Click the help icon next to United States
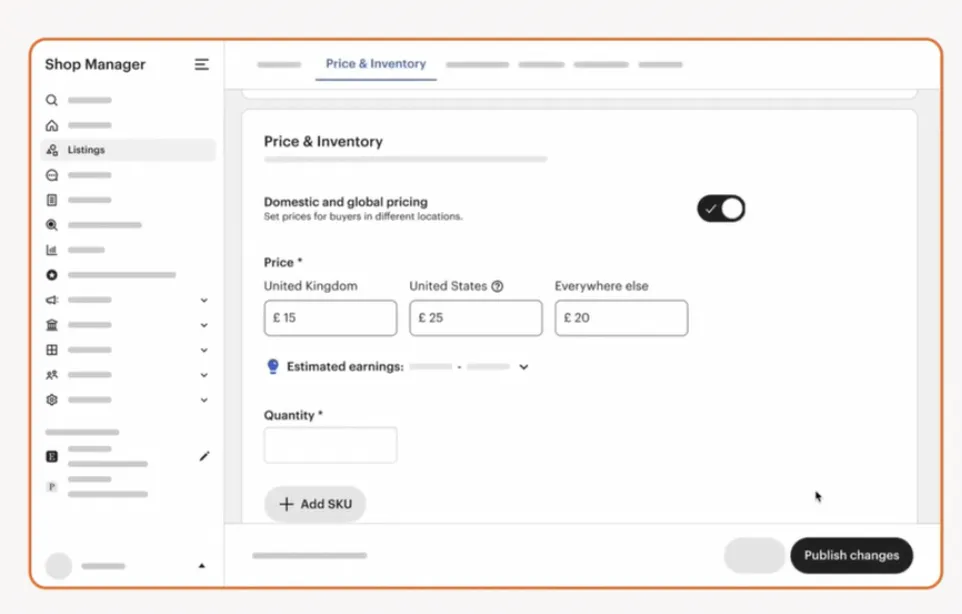The height and width of the screenshot is (614, 962). click(498, 286)
